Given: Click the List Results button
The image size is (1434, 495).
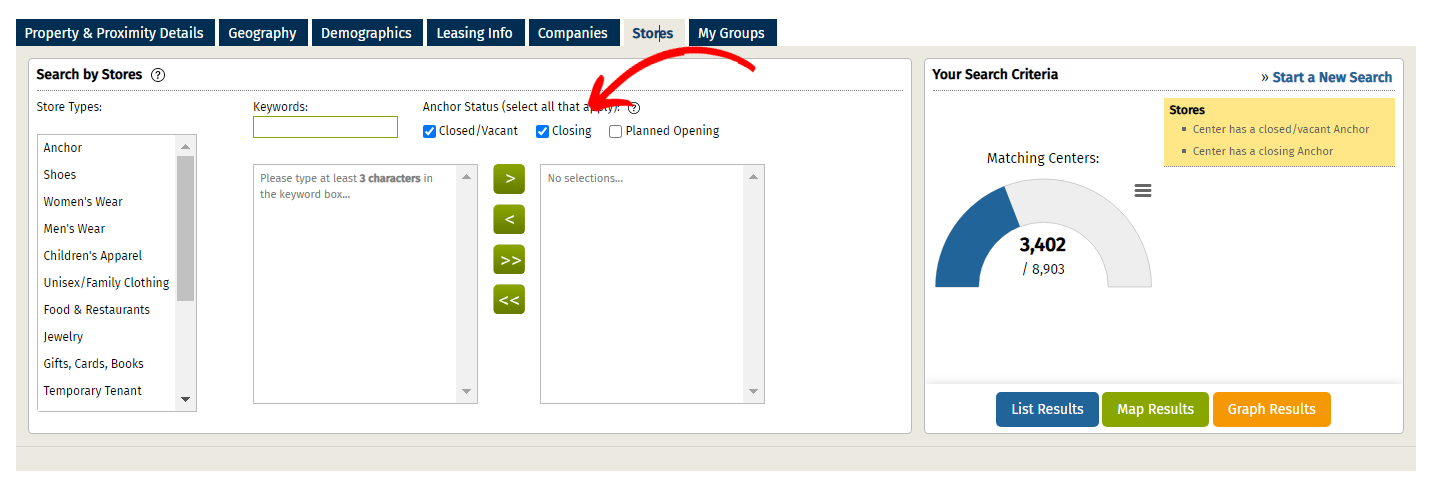Looking at the screenshot, I should pyautogui.click(x=1047, y=409).
